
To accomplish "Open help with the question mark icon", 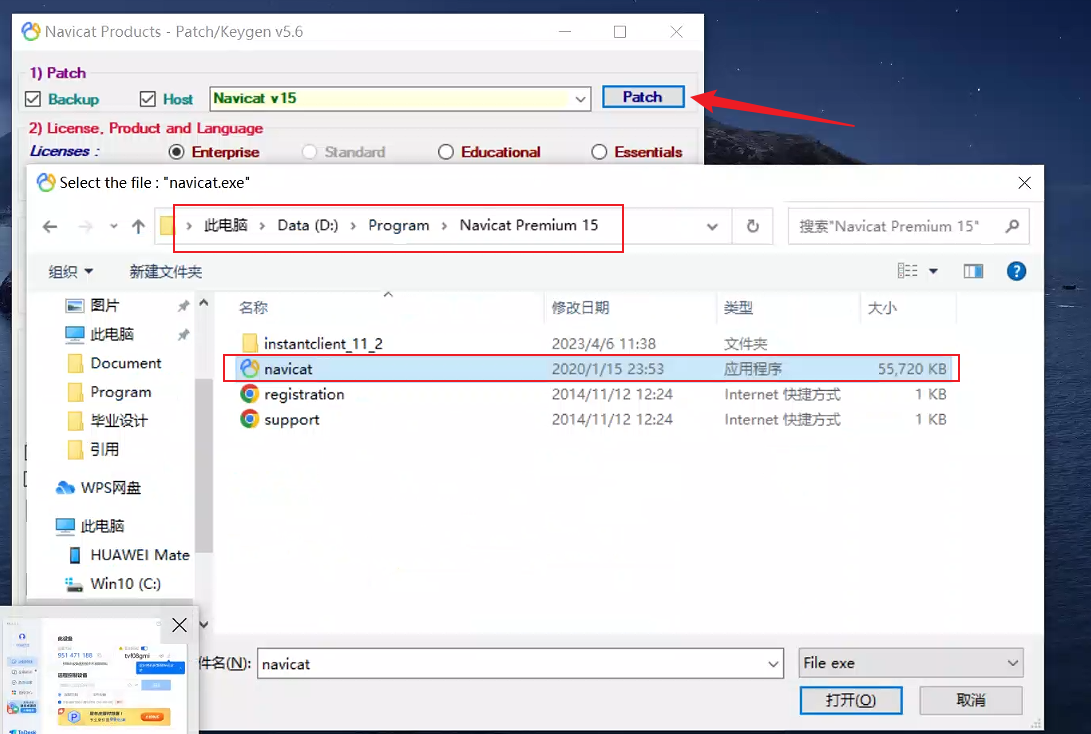I will 1017,271.
